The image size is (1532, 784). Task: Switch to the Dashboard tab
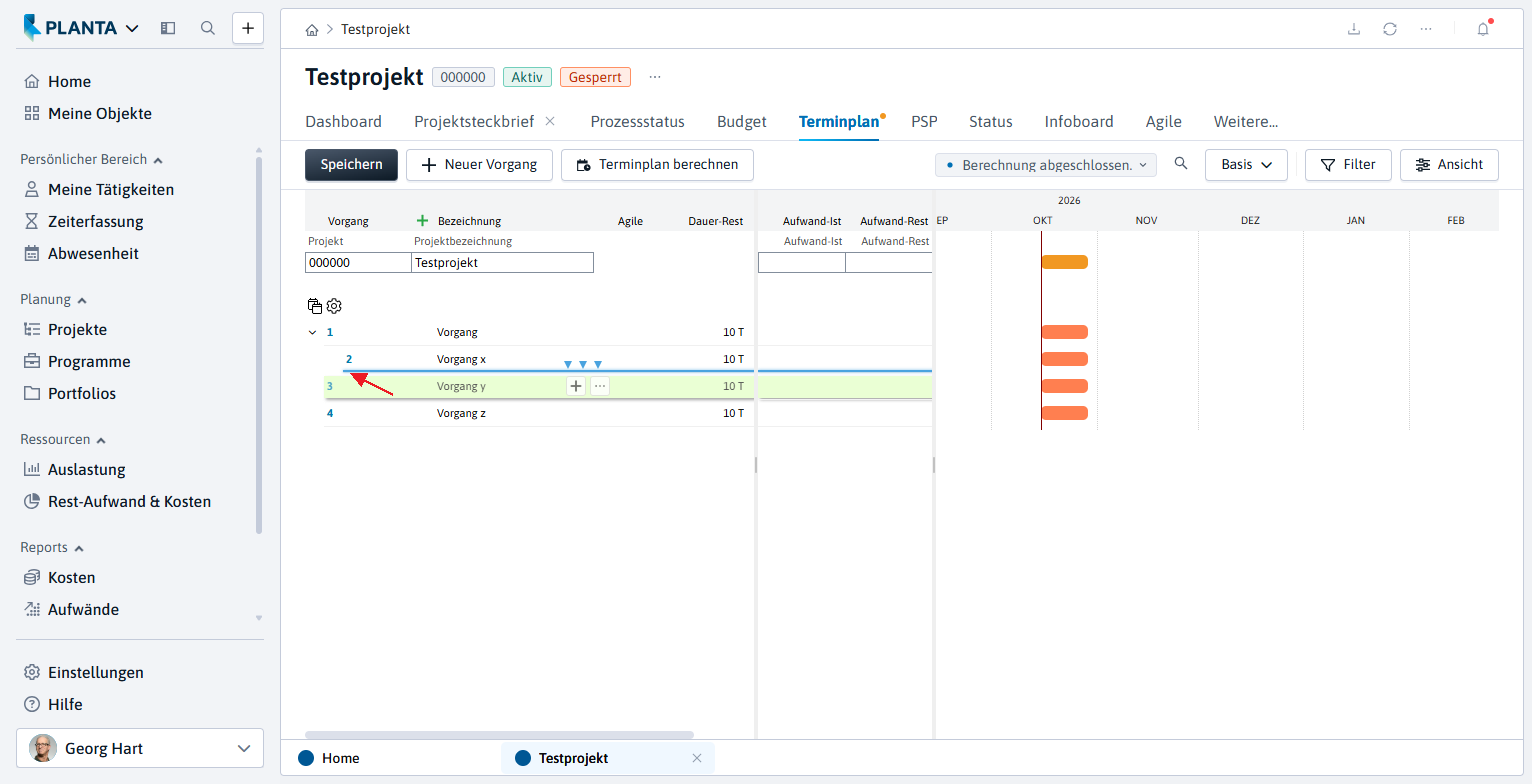tap(343, 122)
